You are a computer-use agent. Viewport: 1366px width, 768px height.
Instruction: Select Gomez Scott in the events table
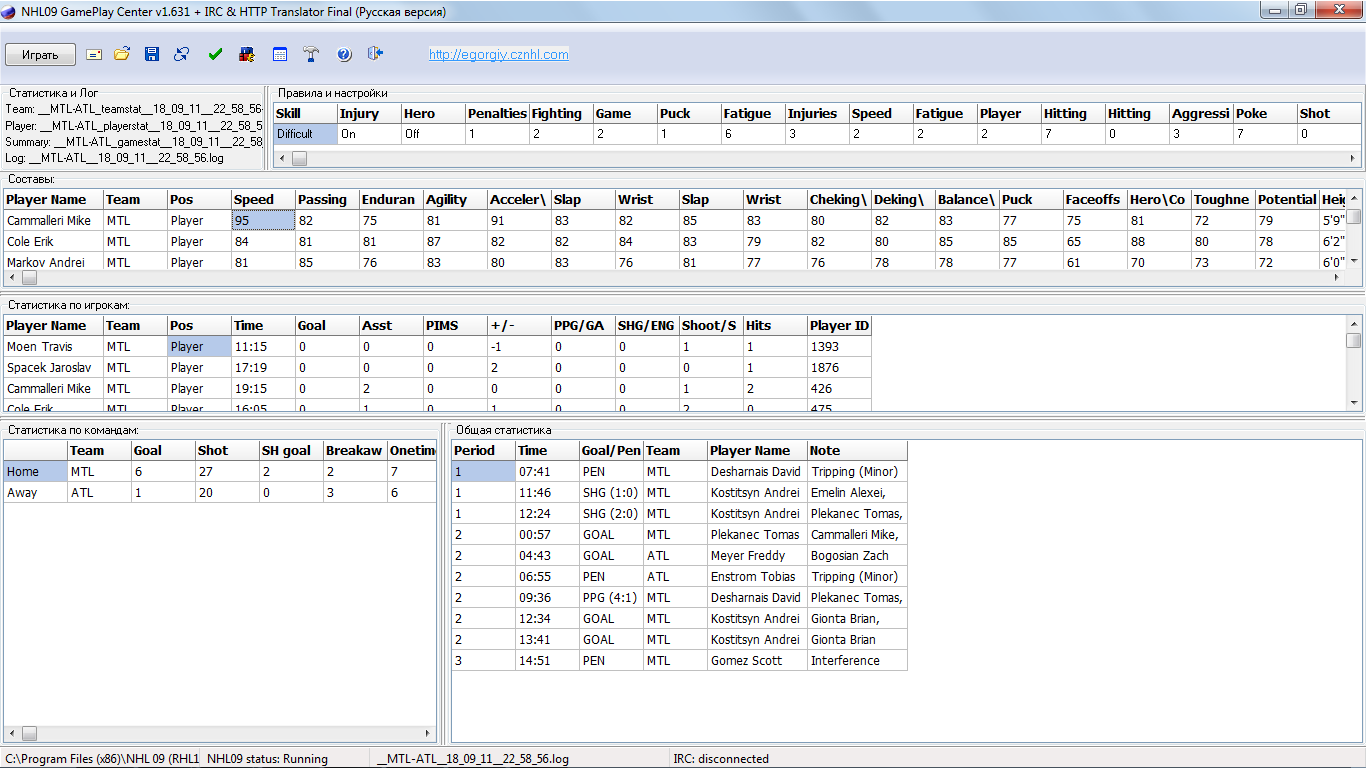(757, 660)
